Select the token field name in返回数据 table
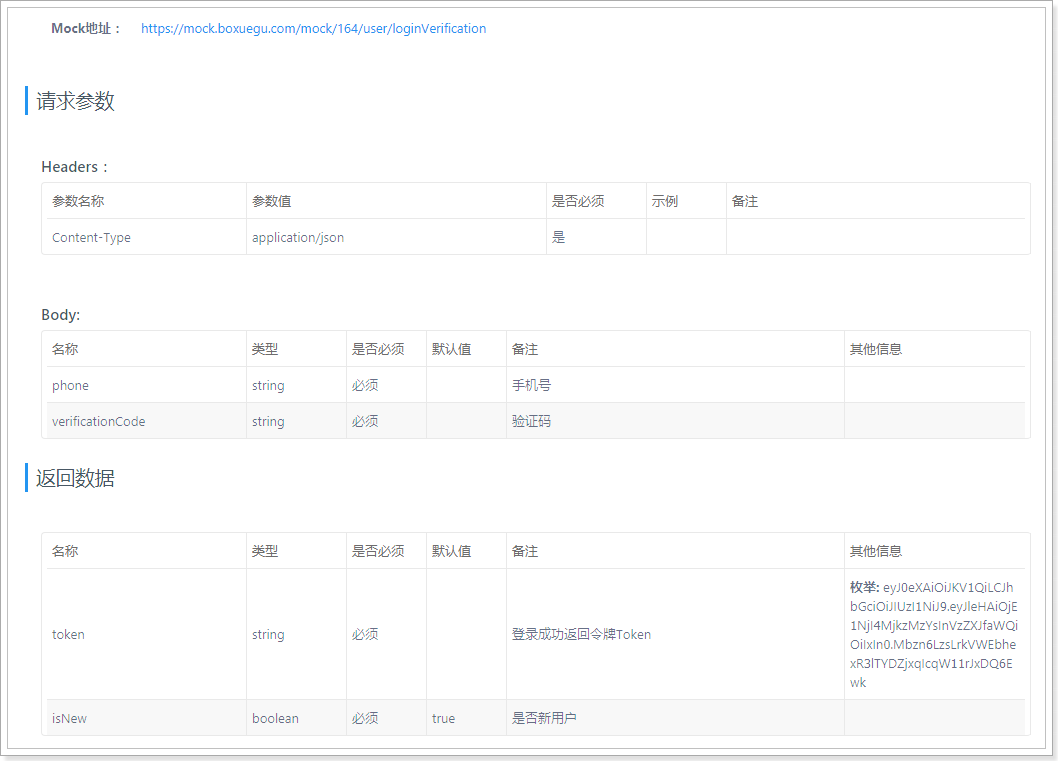Image resolution: width=1058 pixels, height=761 pixels. pyautogui.click(x=68, y=634)
